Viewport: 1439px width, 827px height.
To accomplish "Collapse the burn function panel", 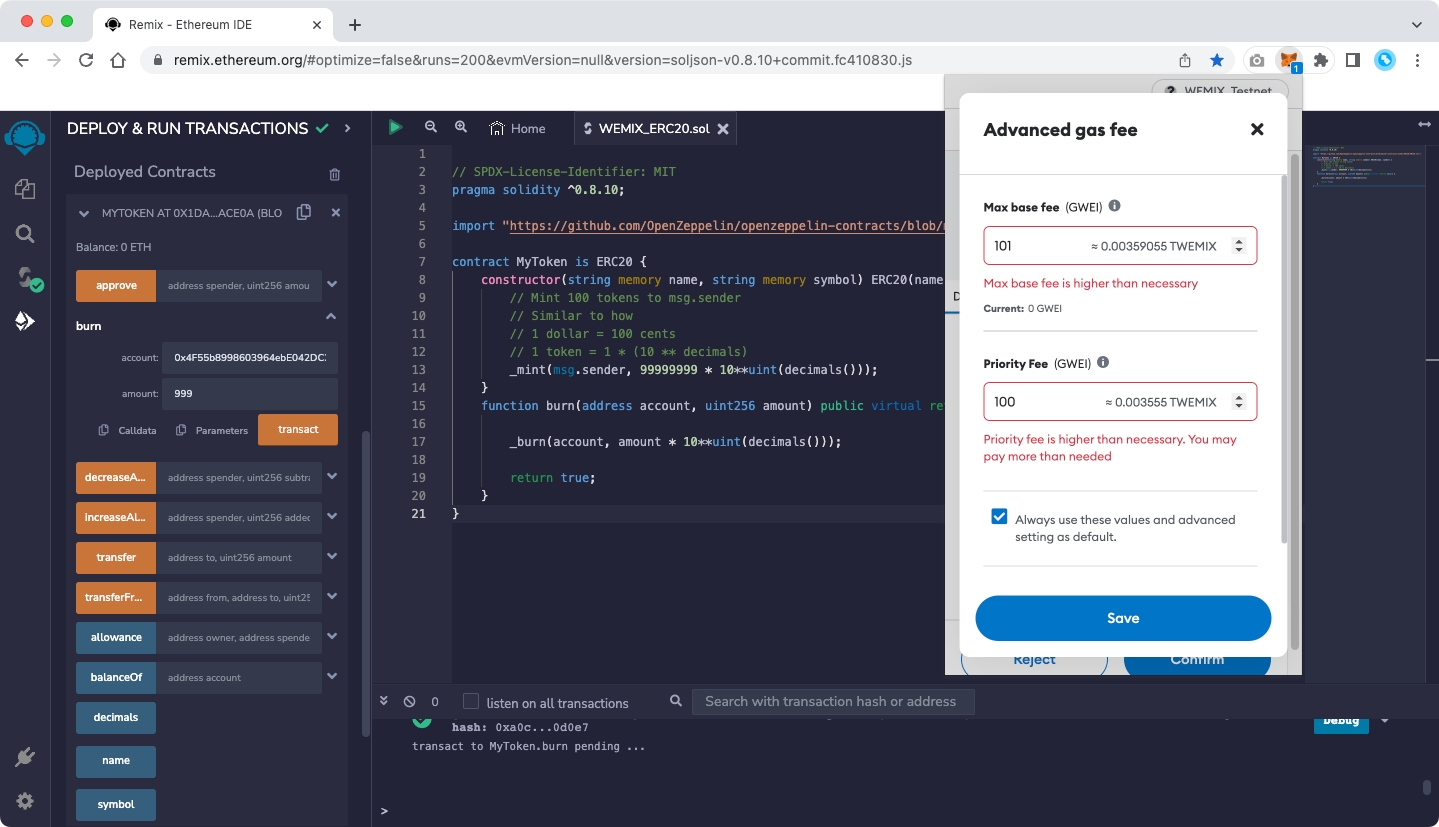I will tap(331, 317).
